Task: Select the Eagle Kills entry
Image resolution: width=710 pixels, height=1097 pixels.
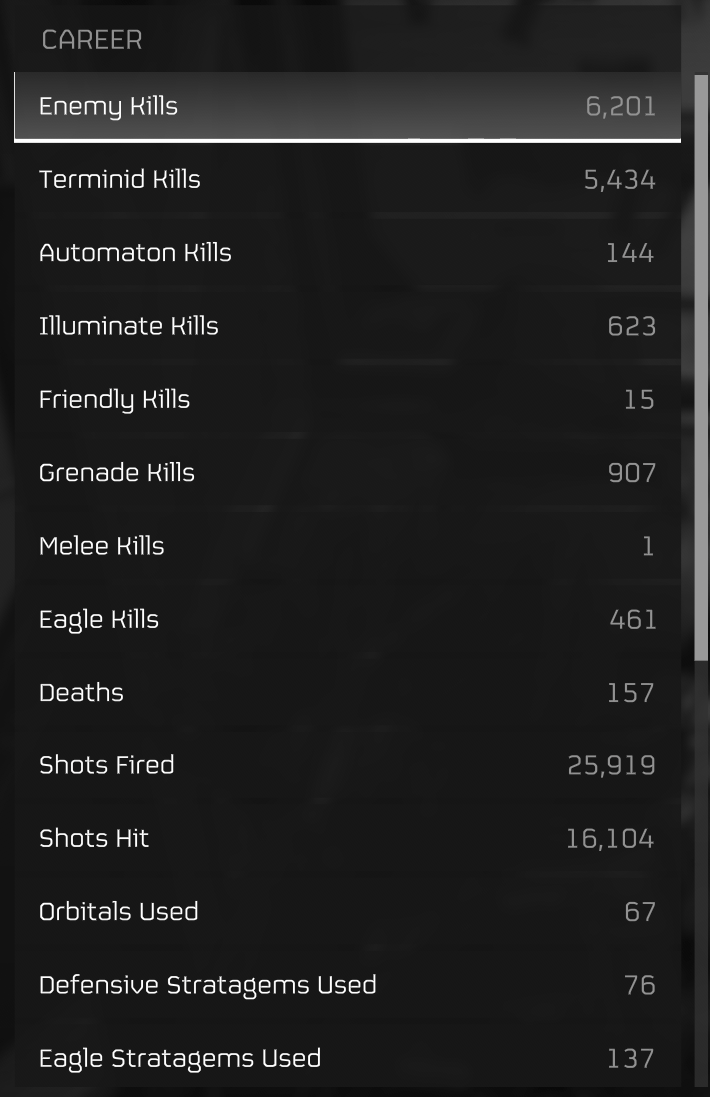Action: (348, 620)
